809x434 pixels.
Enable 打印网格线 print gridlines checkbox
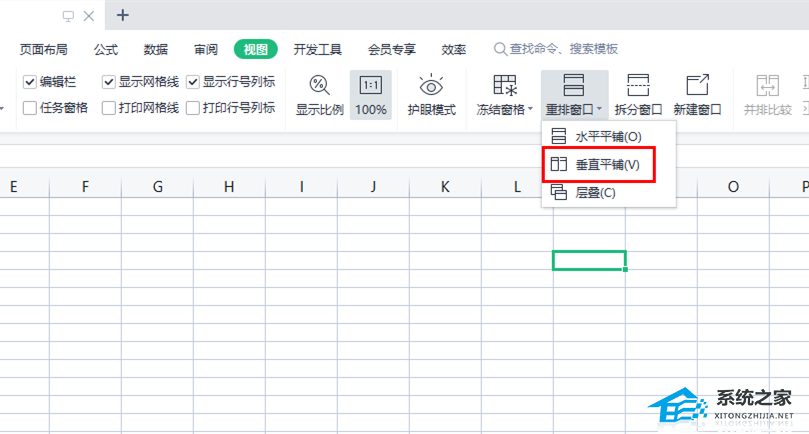(x=108, y=108)
